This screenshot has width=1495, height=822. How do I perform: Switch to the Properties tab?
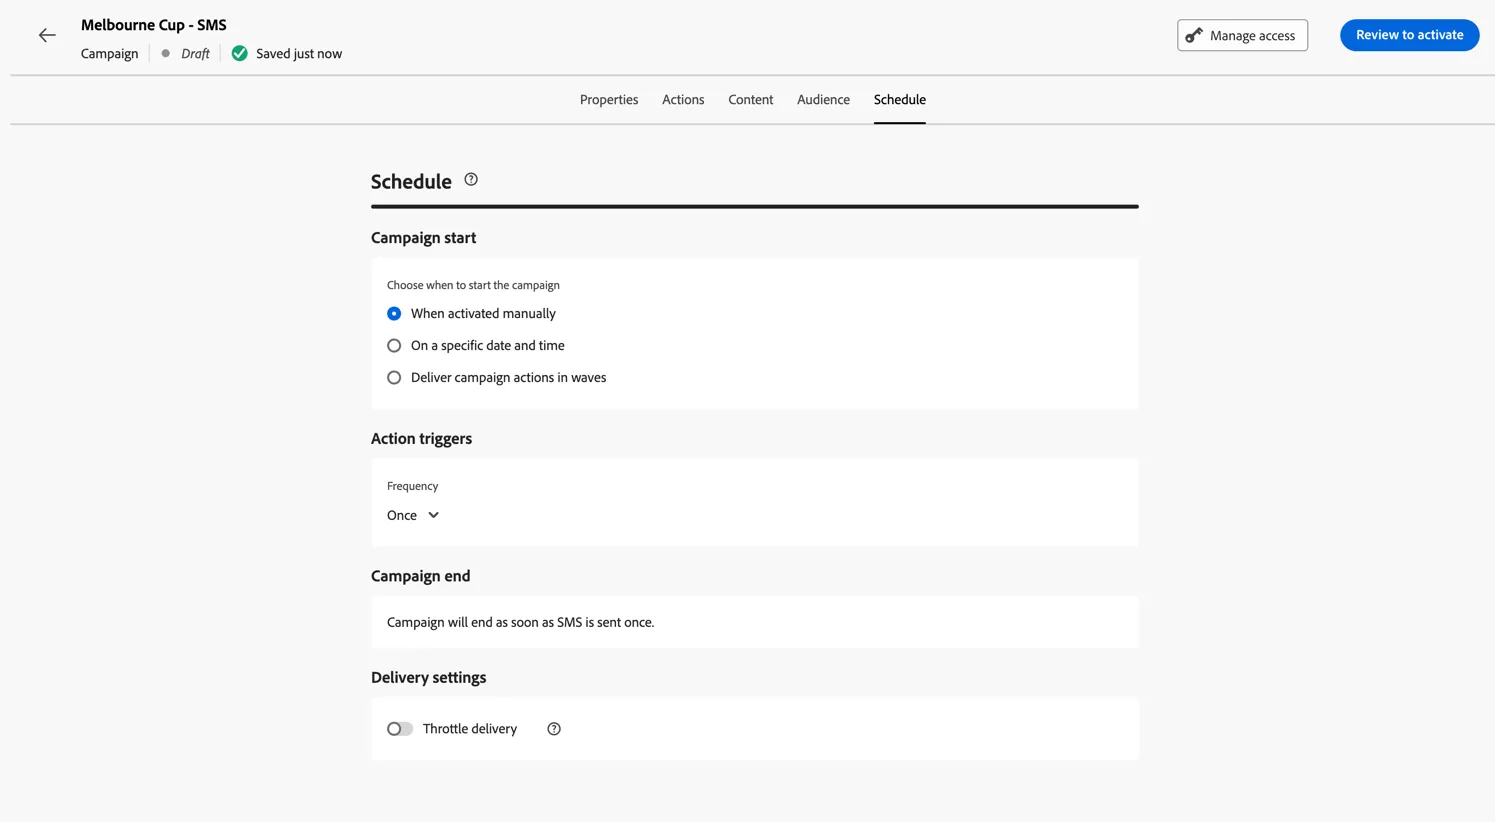point(609,100)
